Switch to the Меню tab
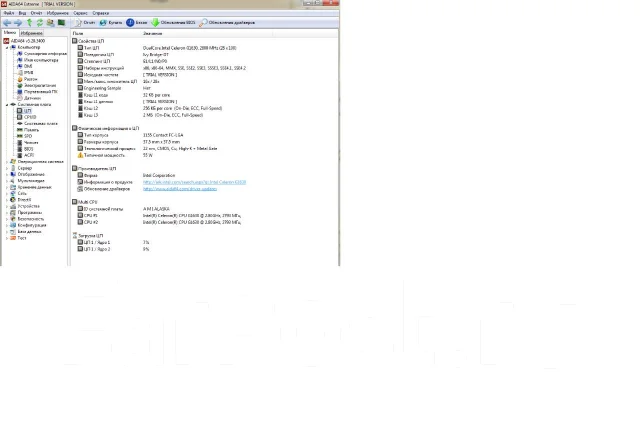Screen dimensions: 640x435 pos(10,33)
